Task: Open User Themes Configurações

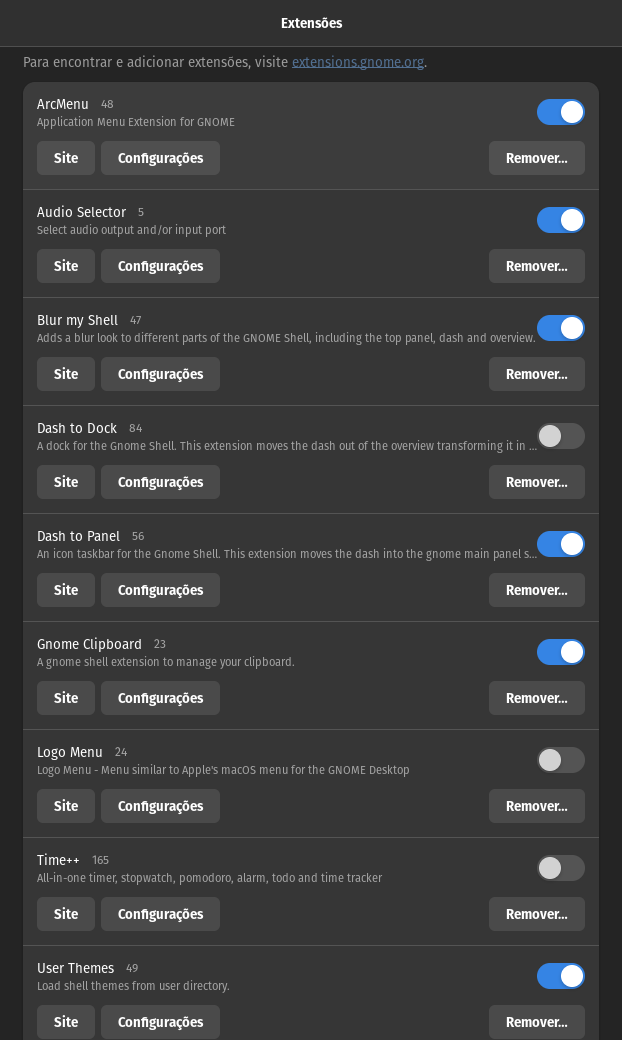Action: 160,1022
